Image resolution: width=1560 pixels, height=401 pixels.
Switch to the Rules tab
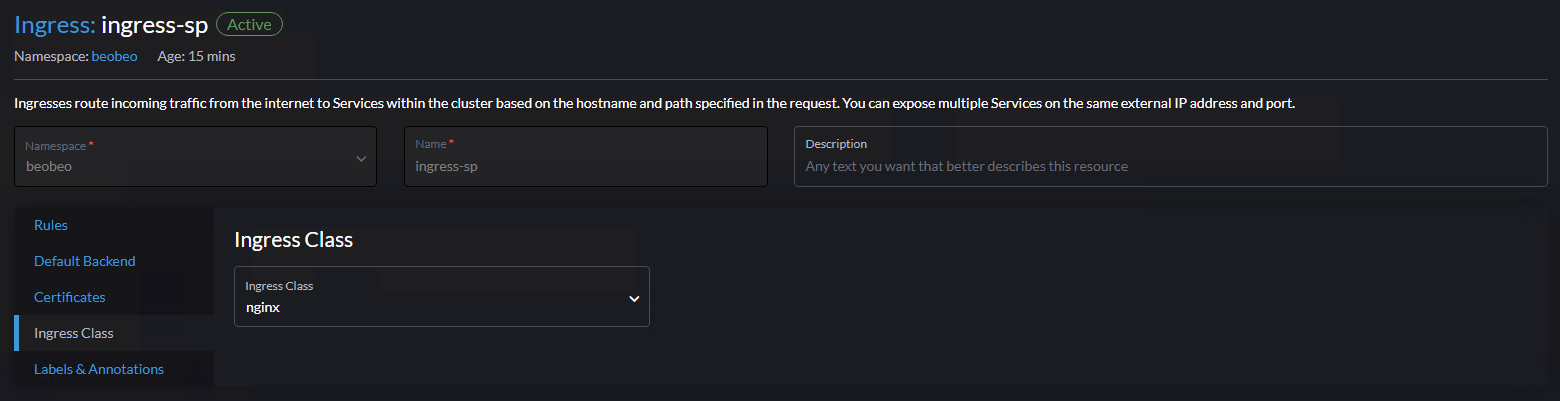[x=51, y=225]
